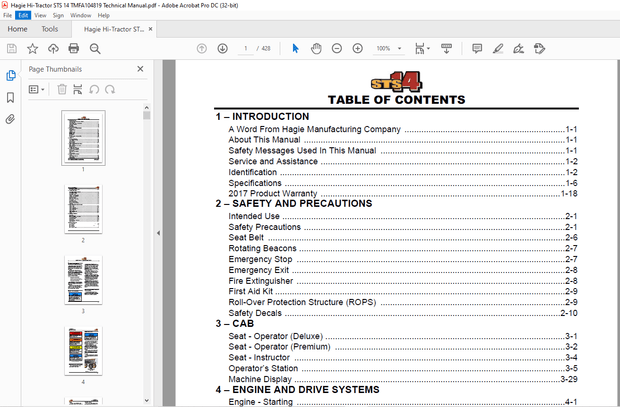Viewport: 620px width, 407px height.
Task: Open thumbnail options dropdown menu
Action: click(x=36, y=89)
